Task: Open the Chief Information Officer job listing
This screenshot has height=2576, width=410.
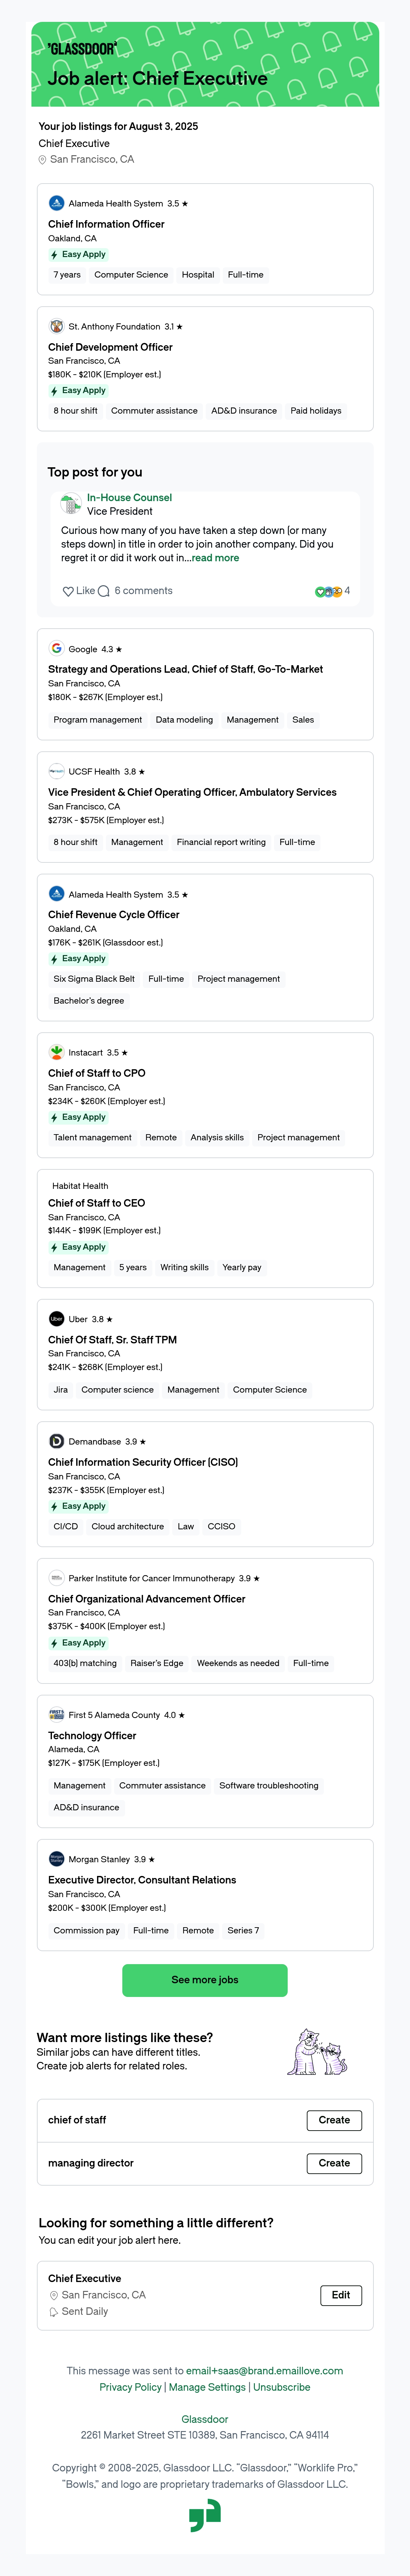Action: [x=106, y=224]
